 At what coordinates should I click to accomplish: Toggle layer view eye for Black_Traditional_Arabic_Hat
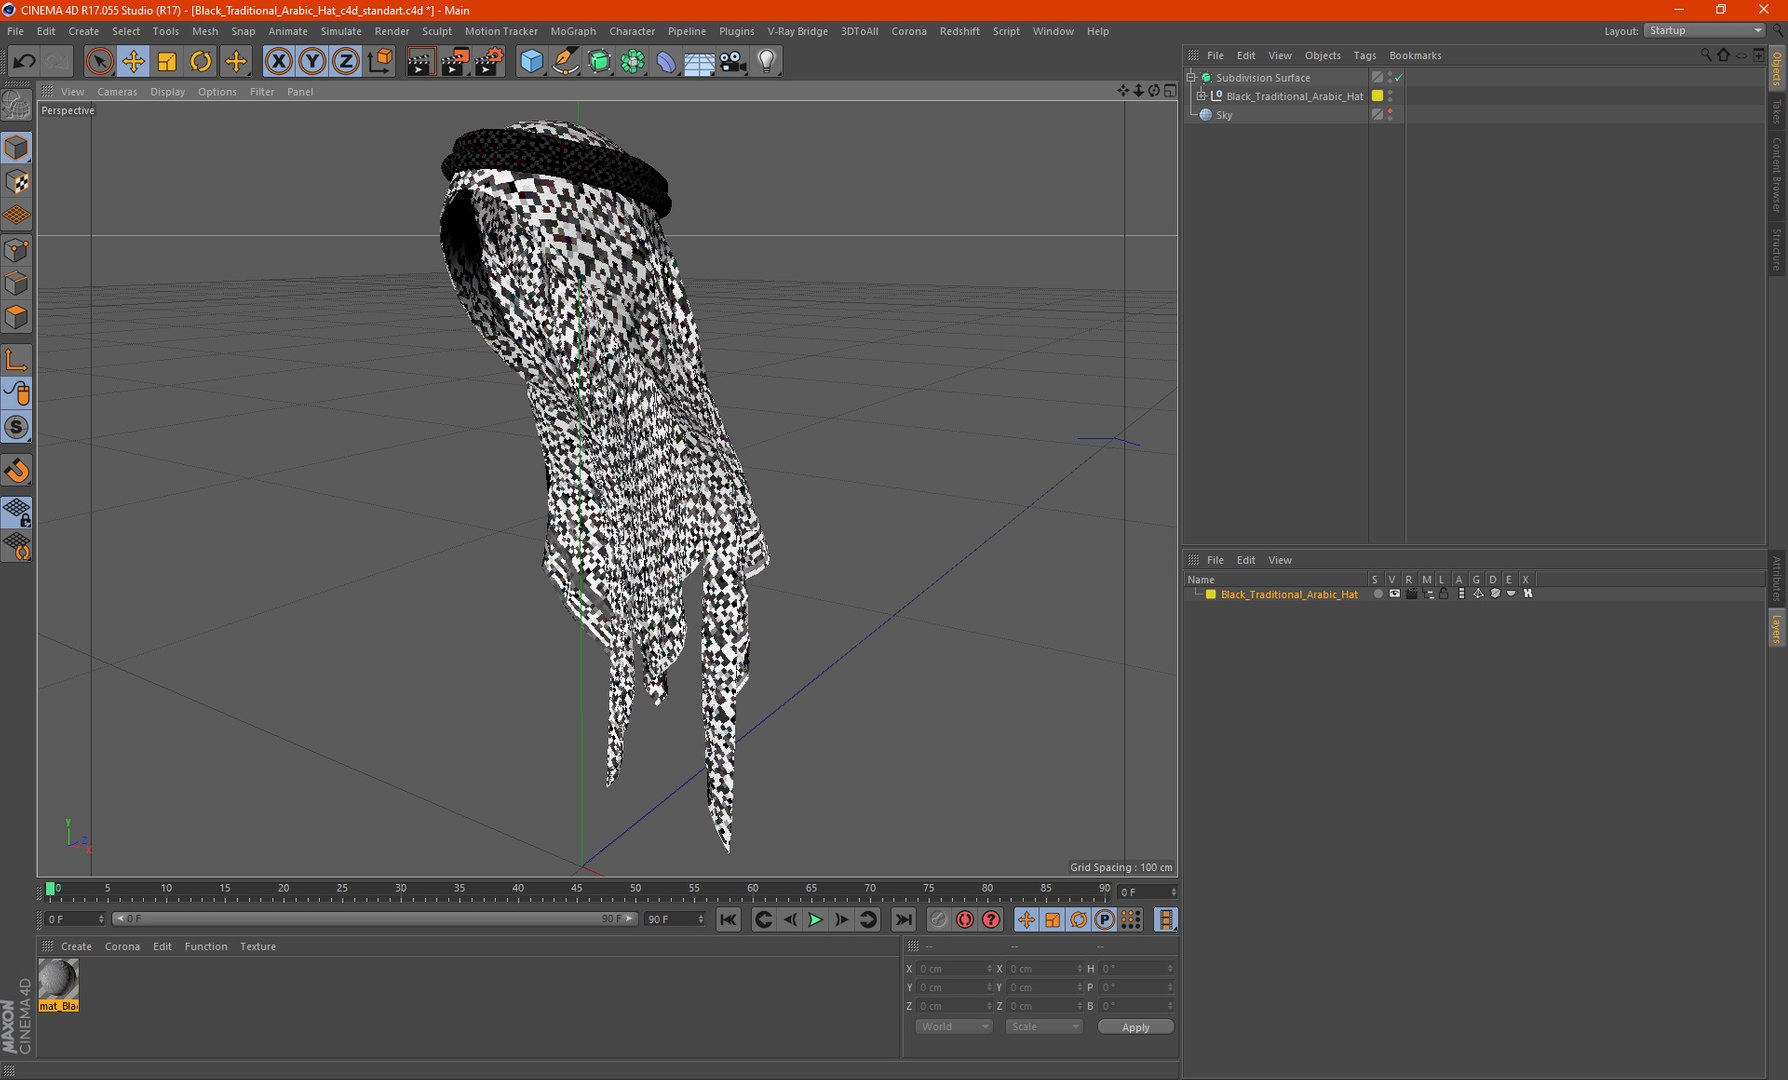point(1394,594)
